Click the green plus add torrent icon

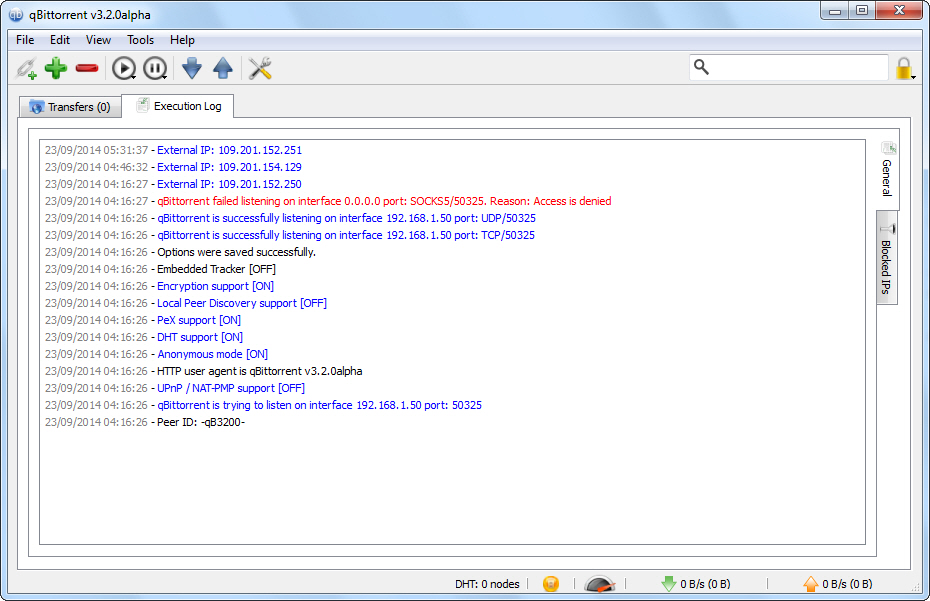(x=56, y=68)
